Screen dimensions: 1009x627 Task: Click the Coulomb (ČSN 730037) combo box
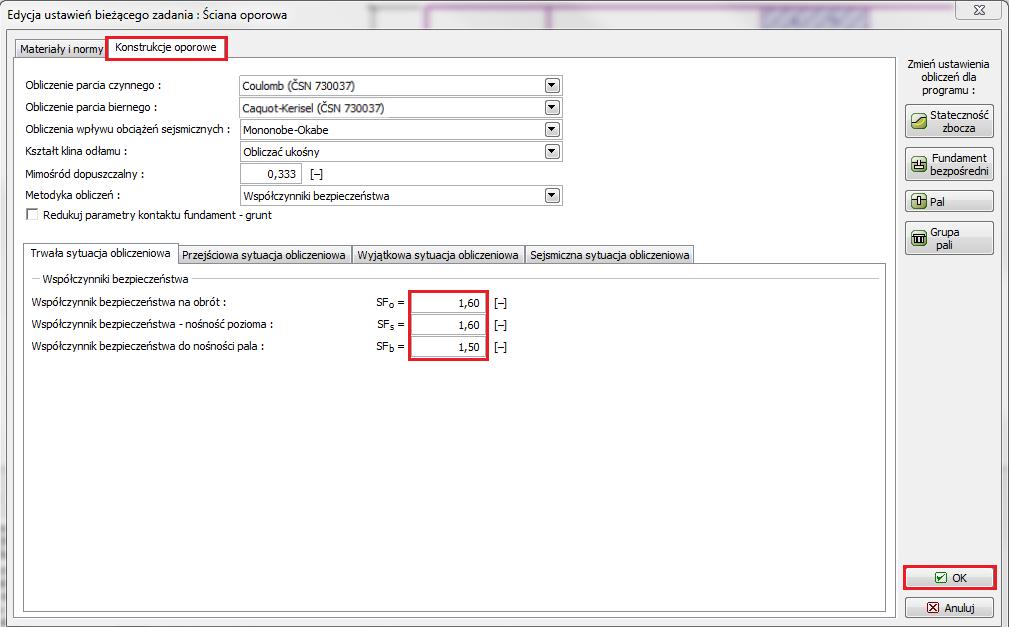[401, 86]
